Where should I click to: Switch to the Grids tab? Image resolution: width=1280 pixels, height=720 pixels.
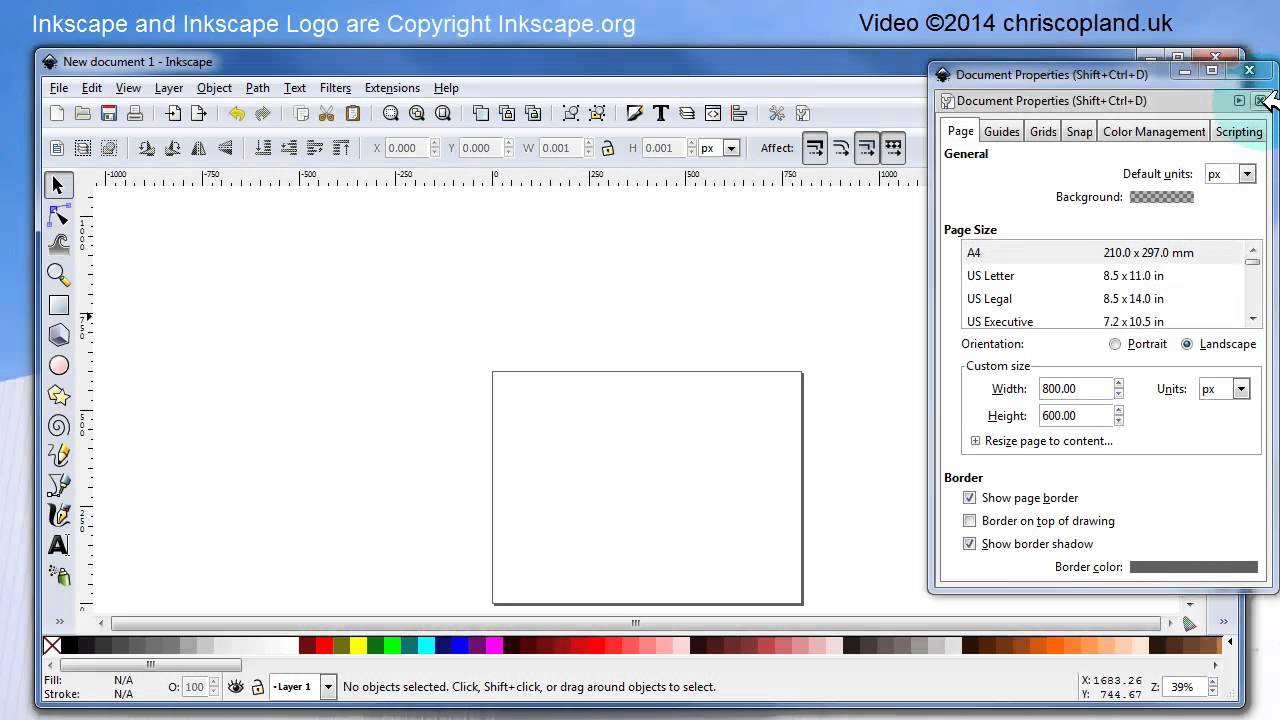[x=1043, y=132]
